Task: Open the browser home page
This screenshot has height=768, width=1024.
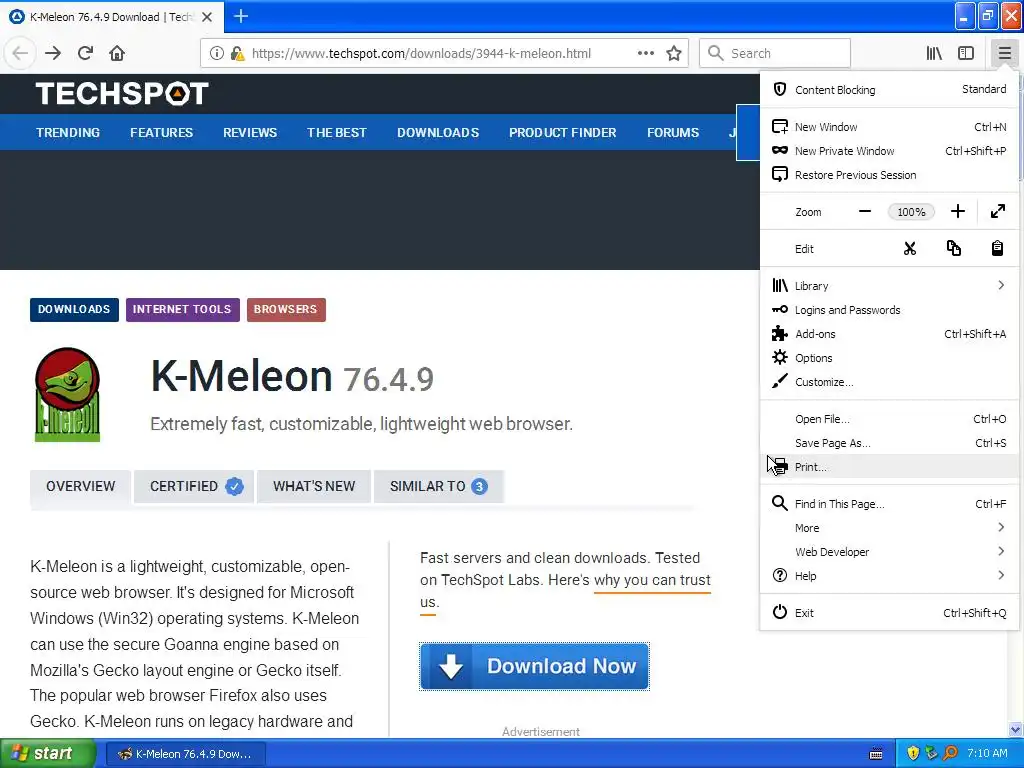Action: click(x=117, y=53)
